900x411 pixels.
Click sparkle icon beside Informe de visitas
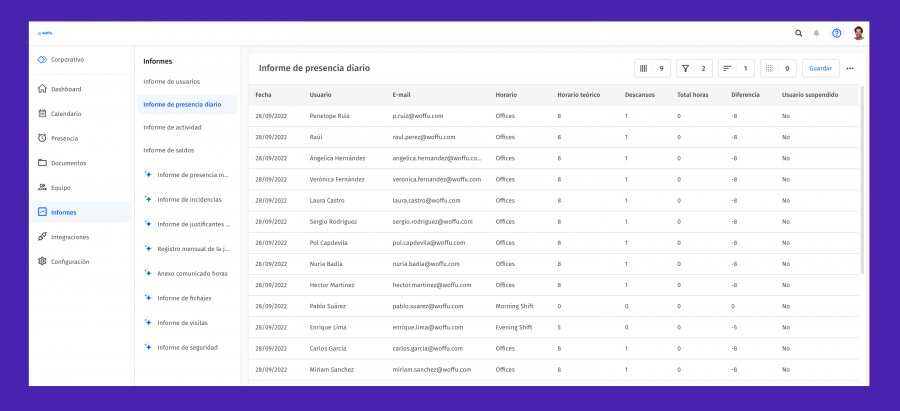click(x=148, y=323)
